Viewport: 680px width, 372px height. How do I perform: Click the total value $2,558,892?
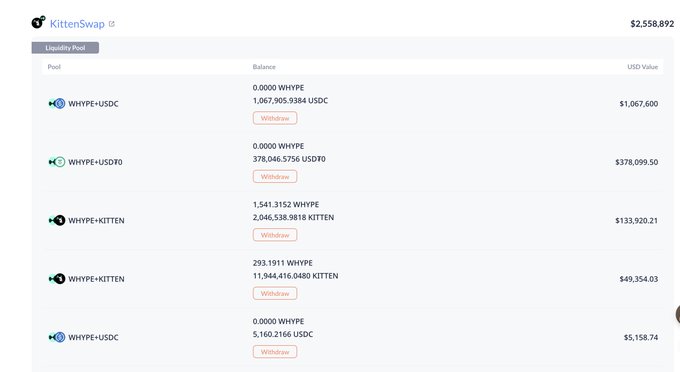click(x=652, y=24)
